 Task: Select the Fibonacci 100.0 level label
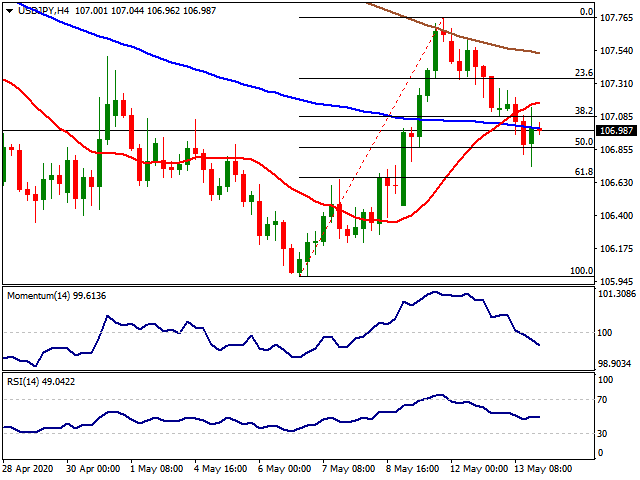coord(581,271)
